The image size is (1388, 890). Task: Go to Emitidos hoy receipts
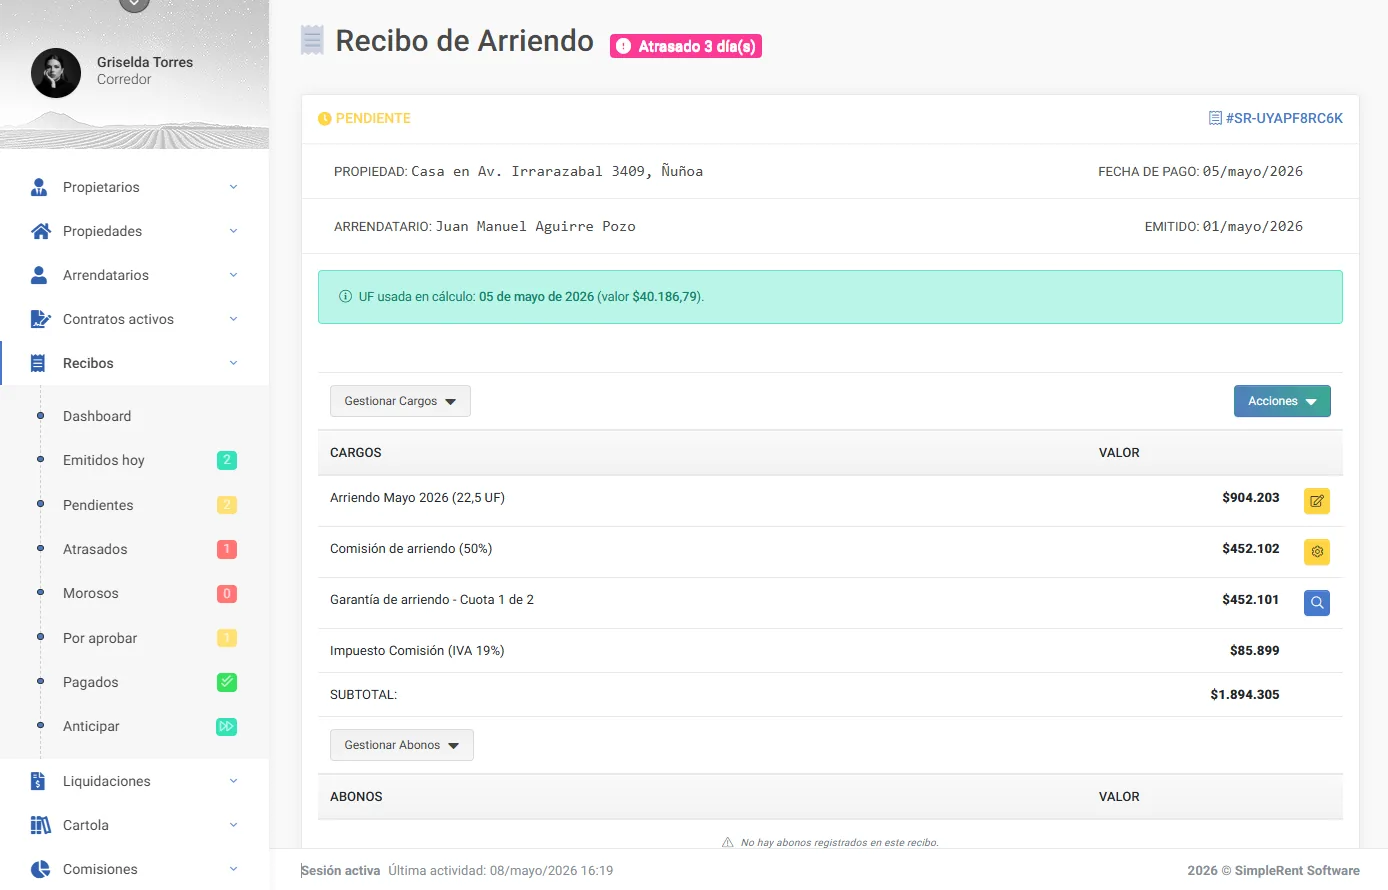click(104, 460)
